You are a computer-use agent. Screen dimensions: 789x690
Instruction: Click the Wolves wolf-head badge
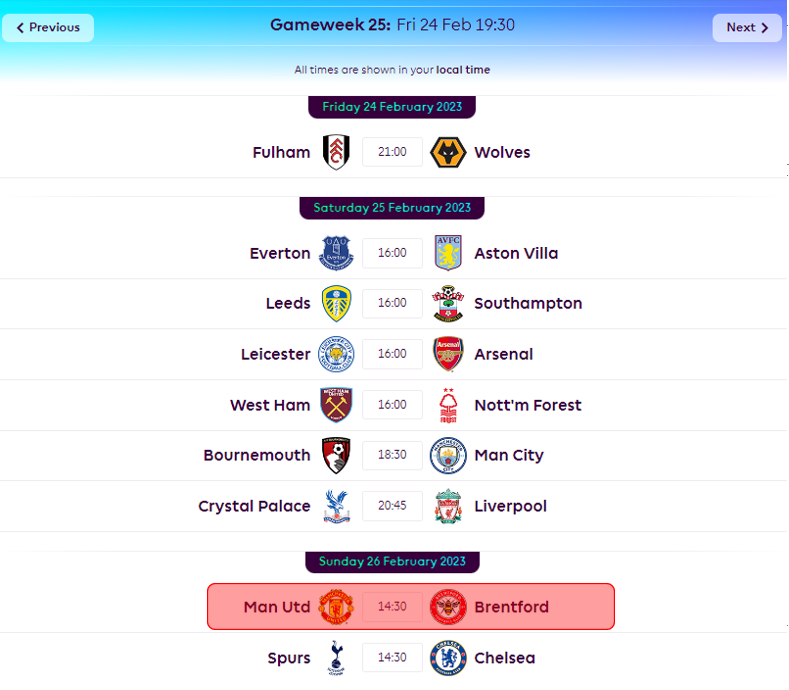[448, 152]
